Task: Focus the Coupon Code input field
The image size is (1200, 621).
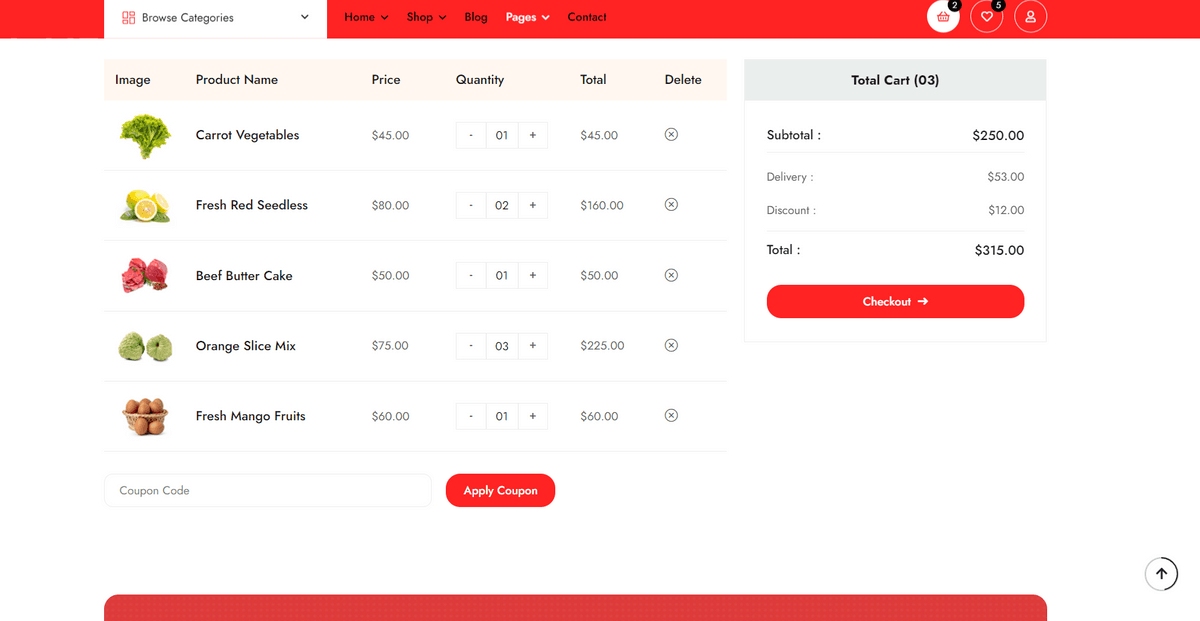Action: 267,490
